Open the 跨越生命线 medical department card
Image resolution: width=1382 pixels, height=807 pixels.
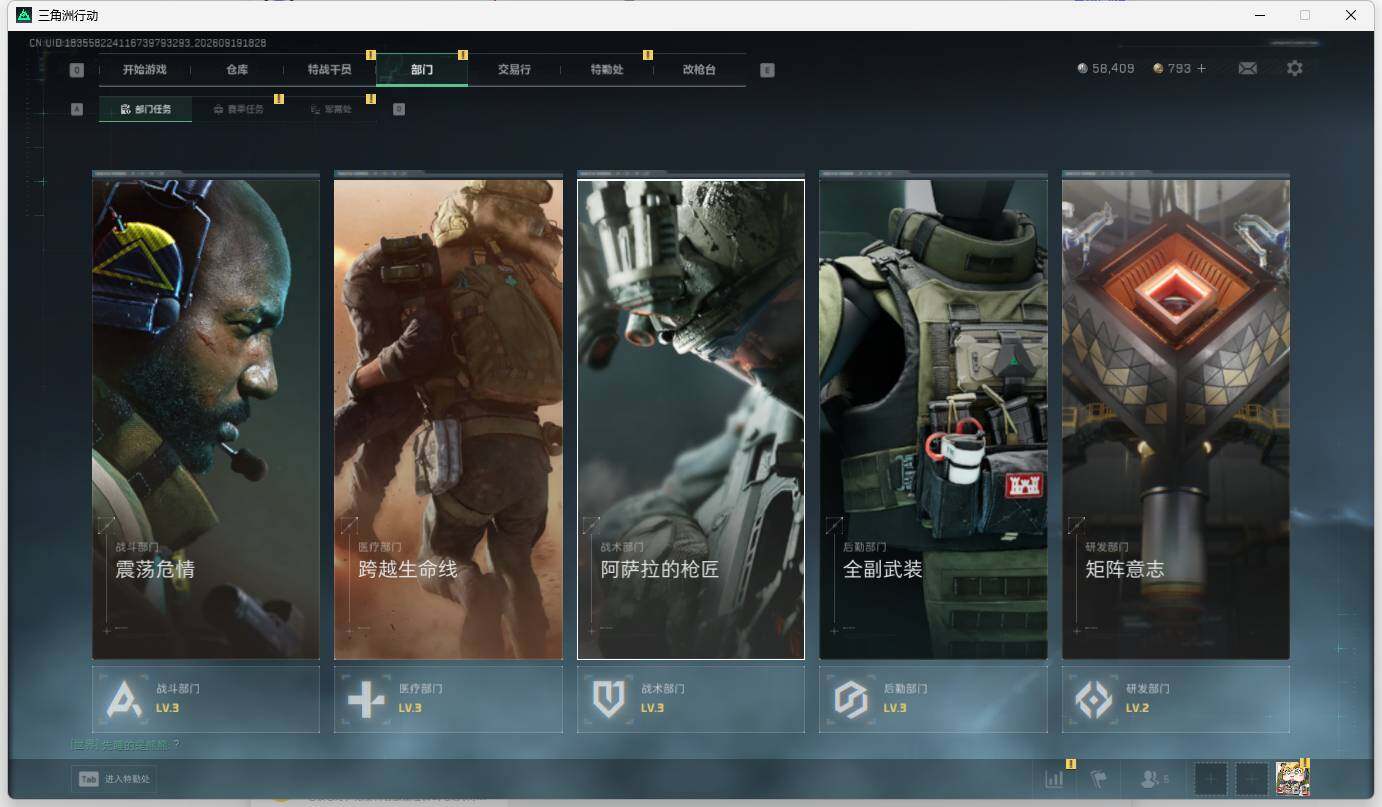click(x=448, y=419)
